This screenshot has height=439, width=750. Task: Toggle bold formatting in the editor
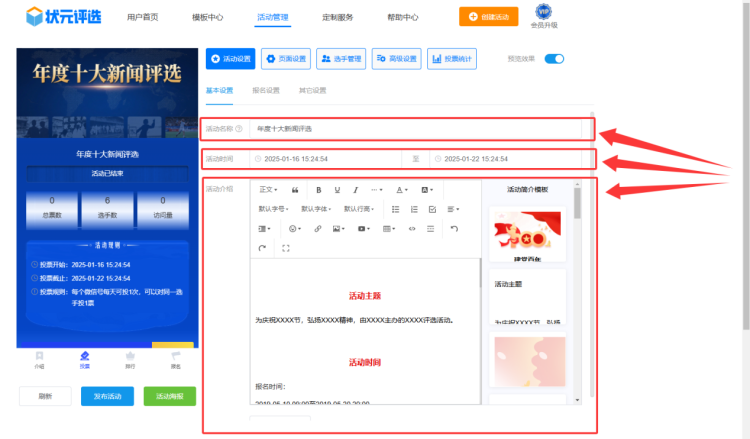point(319,189)
